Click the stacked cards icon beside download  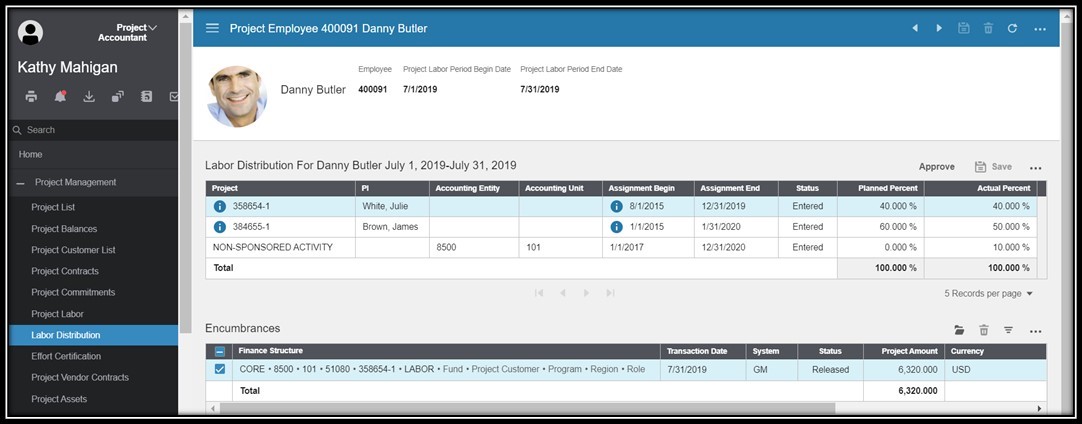118,97
